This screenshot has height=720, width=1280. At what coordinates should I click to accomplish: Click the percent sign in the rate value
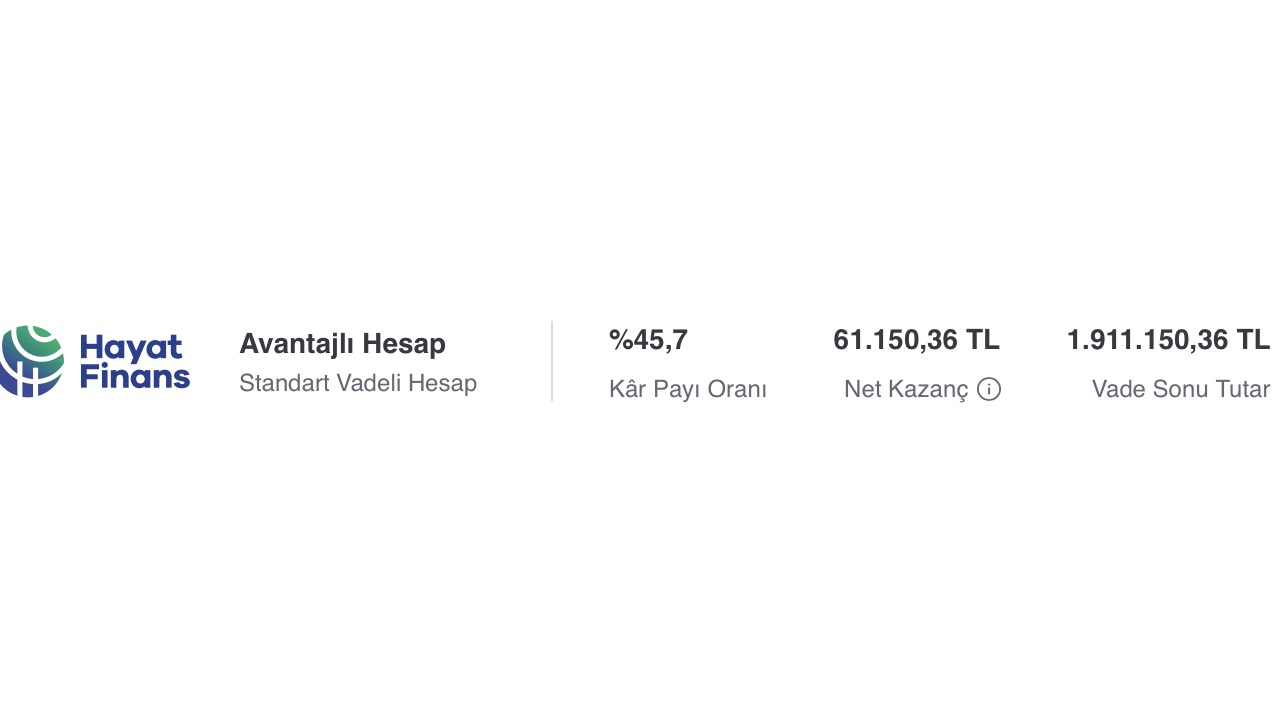coord(620,340)
